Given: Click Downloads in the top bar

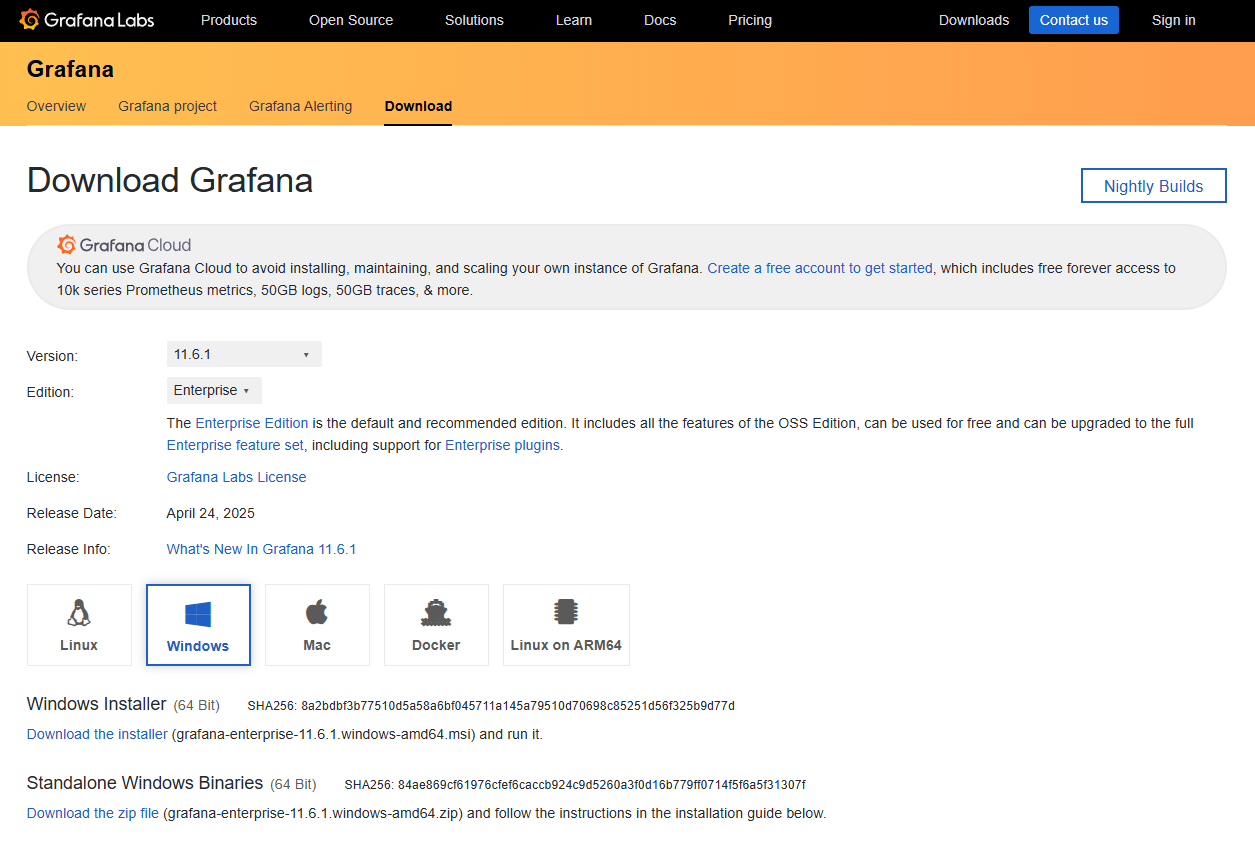Looking at the screenshot, I should (x=974, y=20).
